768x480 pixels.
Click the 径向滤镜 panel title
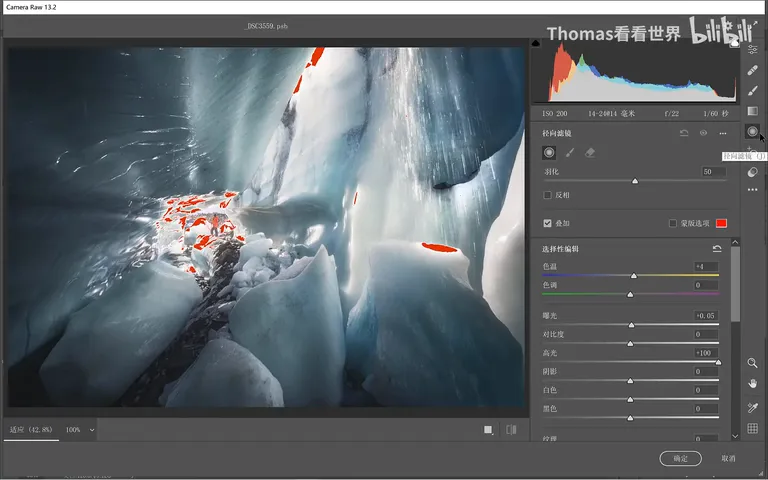click(557, 133)
